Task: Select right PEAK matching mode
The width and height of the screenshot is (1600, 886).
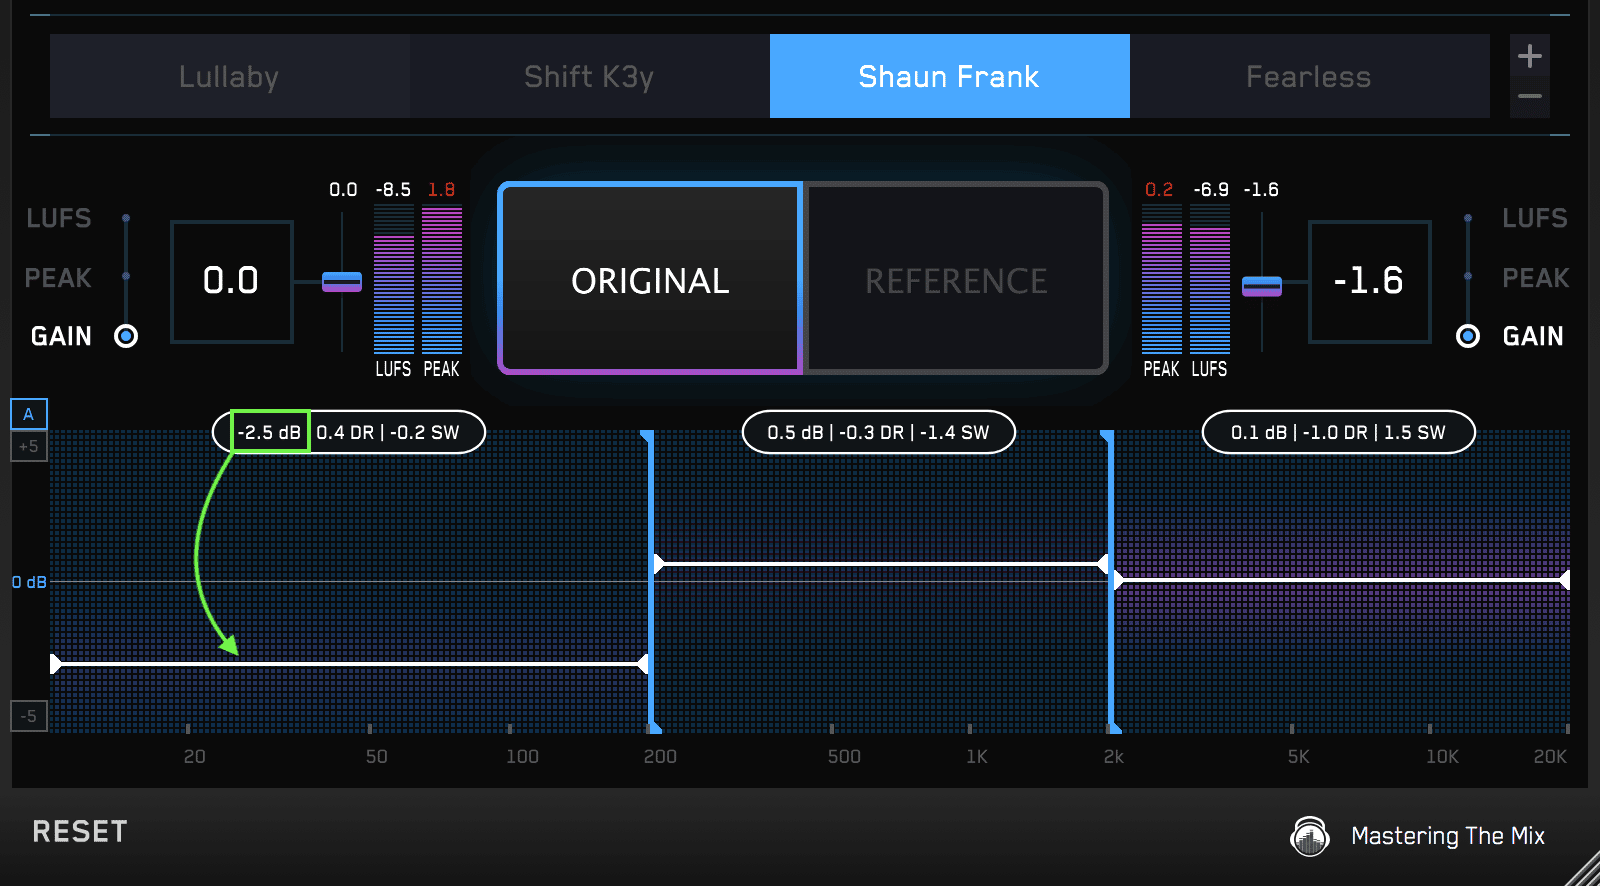Action: pyautogui.click(x=1467, y=276)
